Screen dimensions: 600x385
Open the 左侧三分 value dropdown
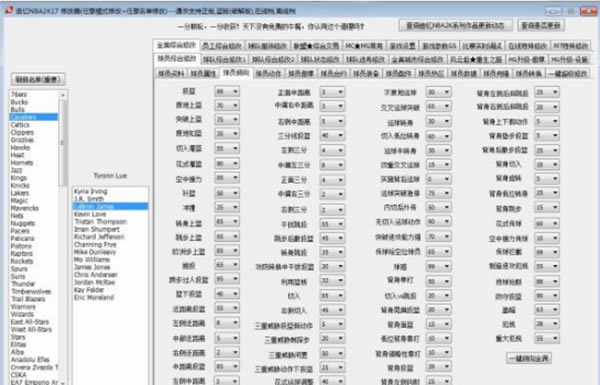coord(332,150)
